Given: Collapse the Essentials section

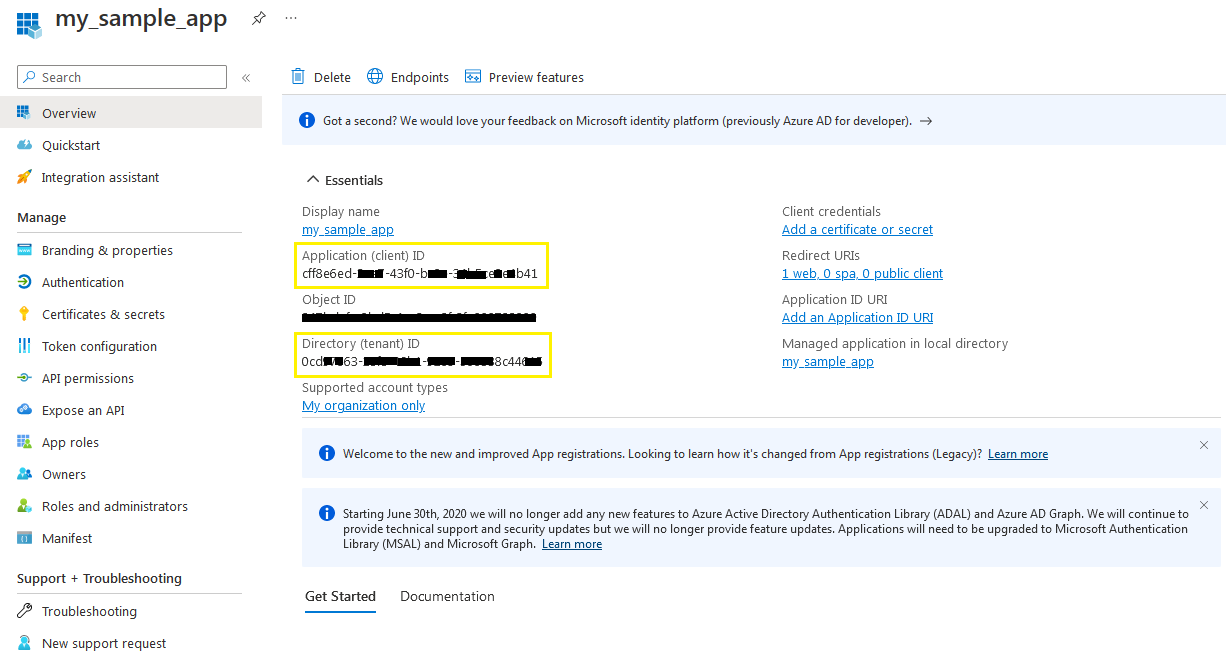Looking at the screenshot, I should click(345, 180).
